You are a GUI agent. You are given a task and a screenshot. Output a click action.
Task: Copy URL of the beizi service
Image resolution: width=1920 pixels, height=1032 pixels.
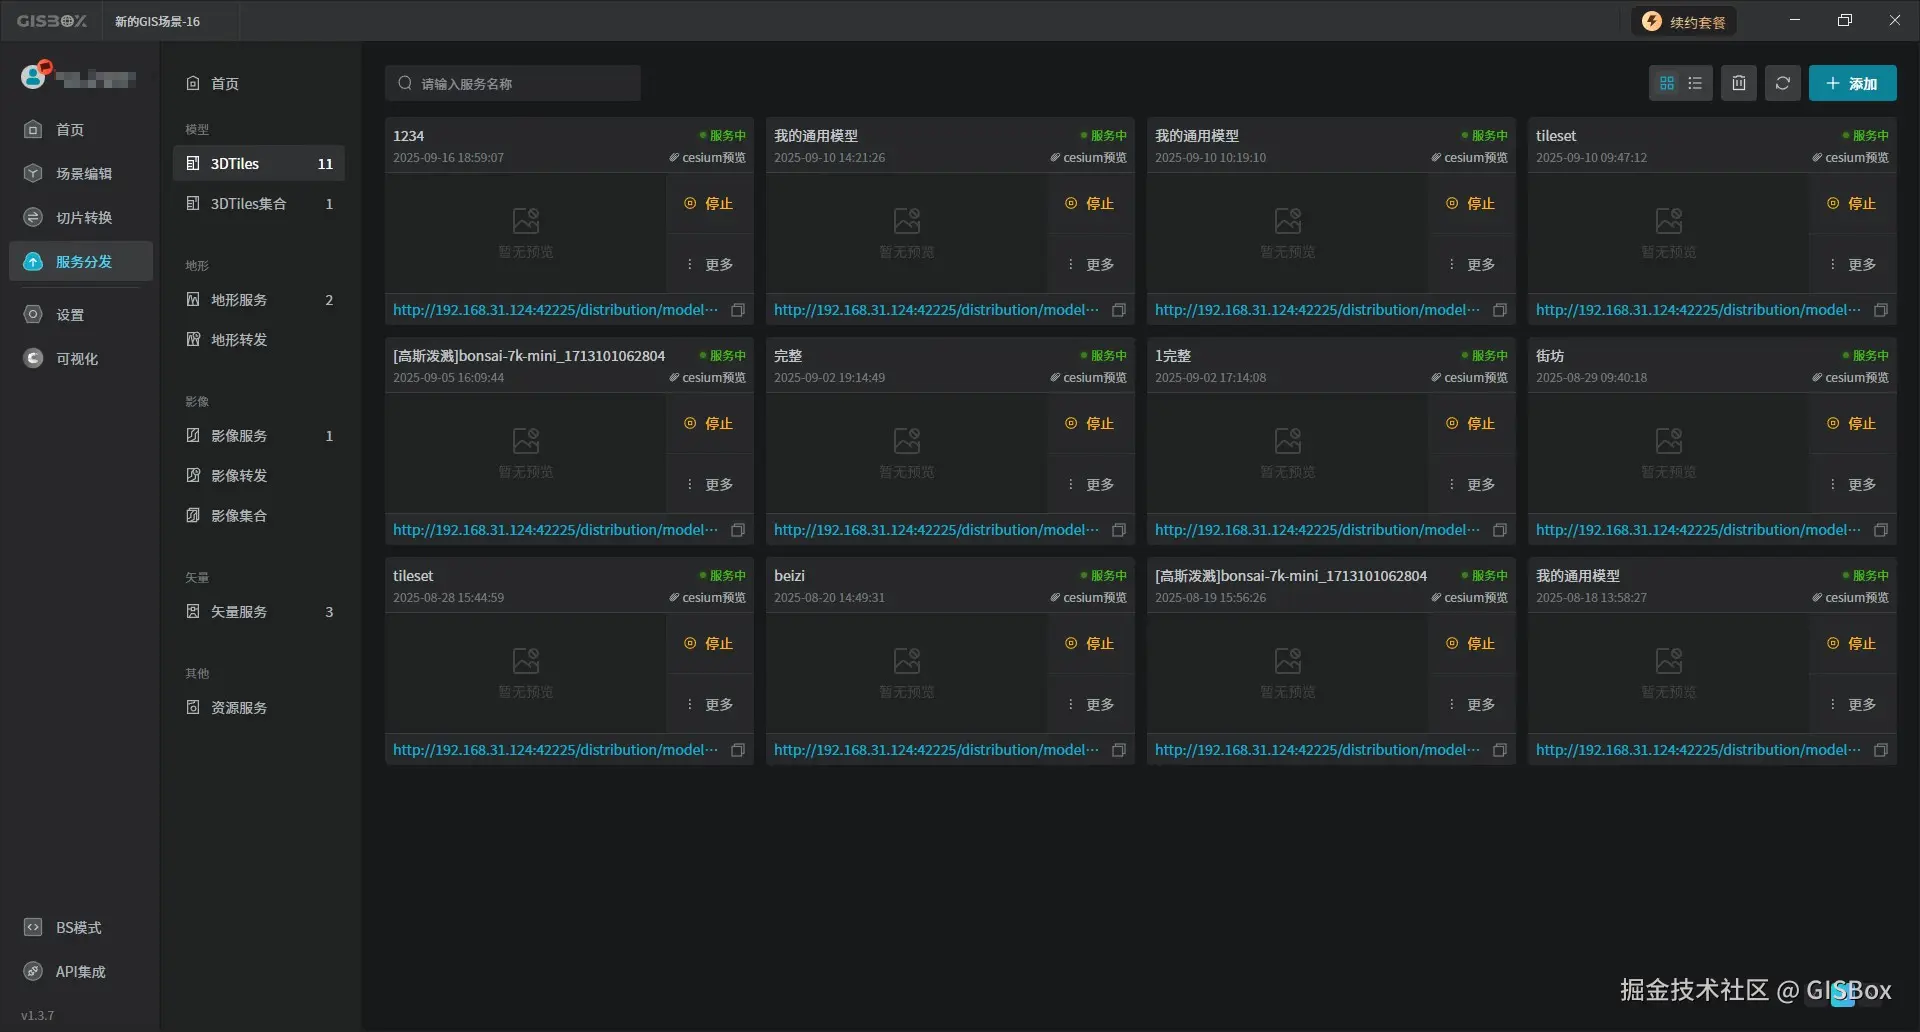1119,750
